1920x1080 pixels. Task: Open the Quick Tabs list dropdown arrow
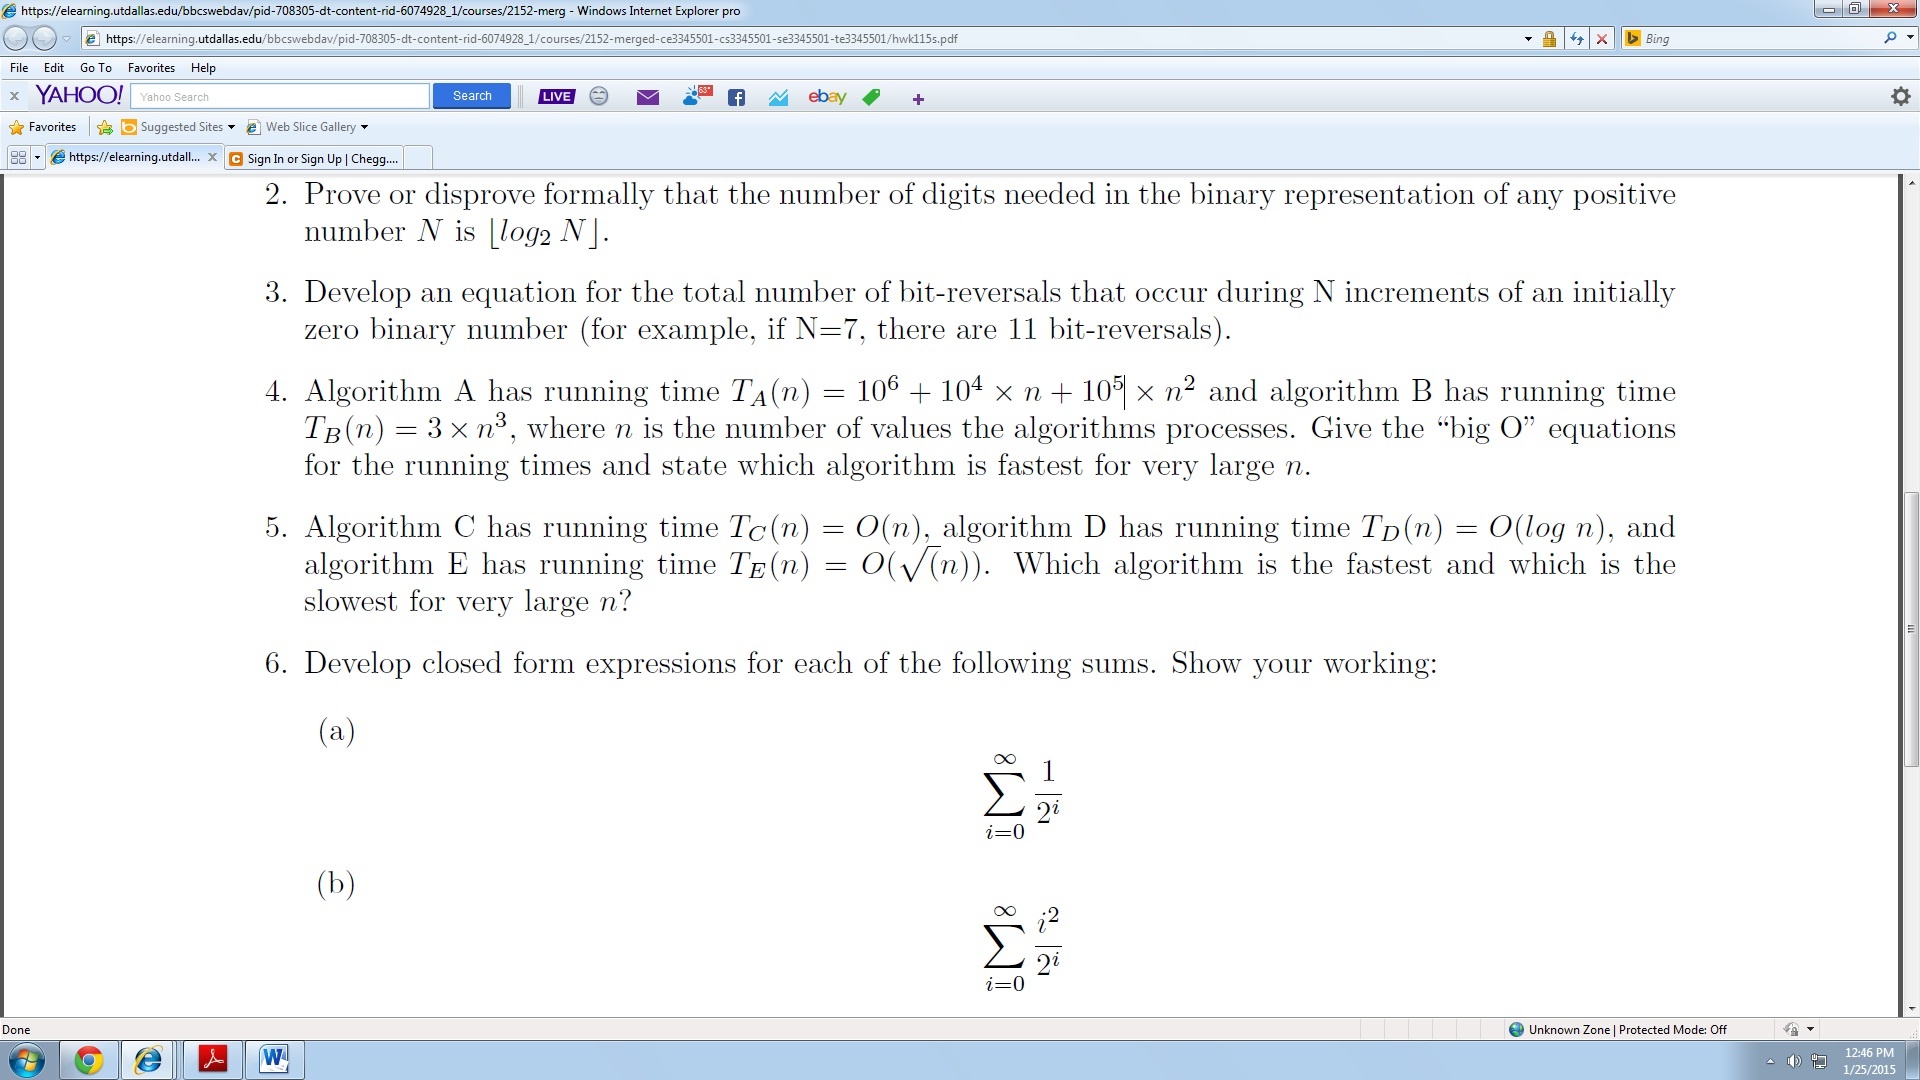pyautogui.click(x=37, y=158)
